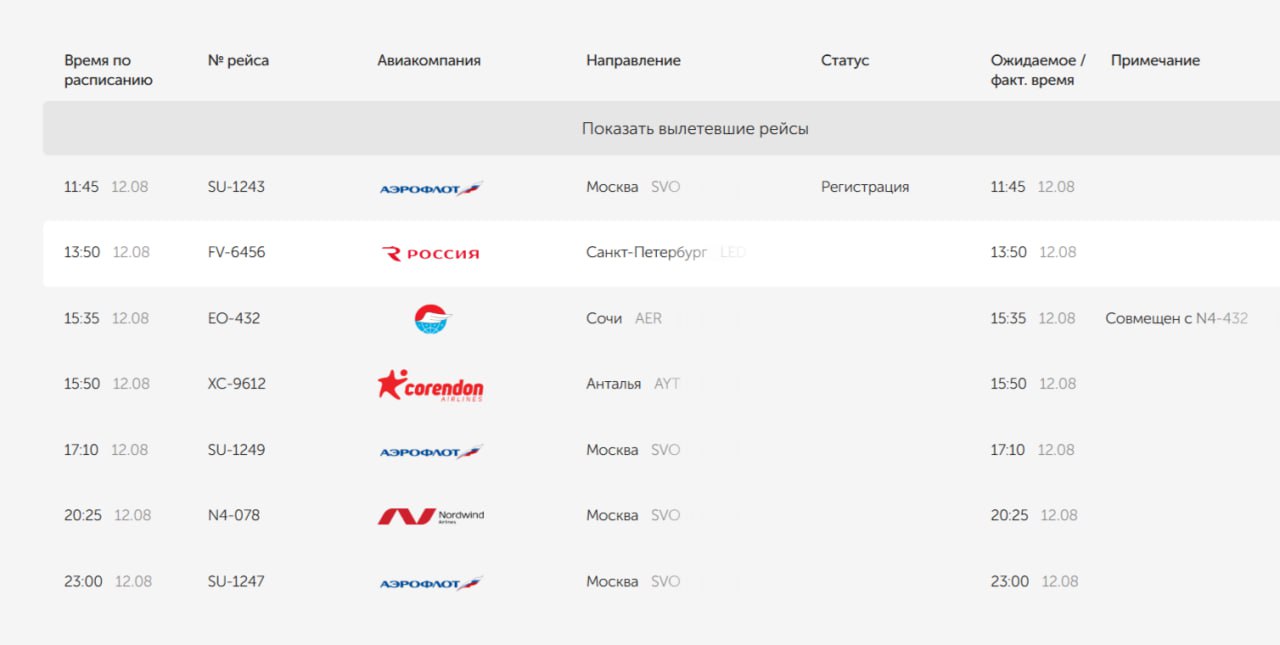Click the Aeroflot logo for flight SU-1243
1280x645 pixels.
[431, 188]
